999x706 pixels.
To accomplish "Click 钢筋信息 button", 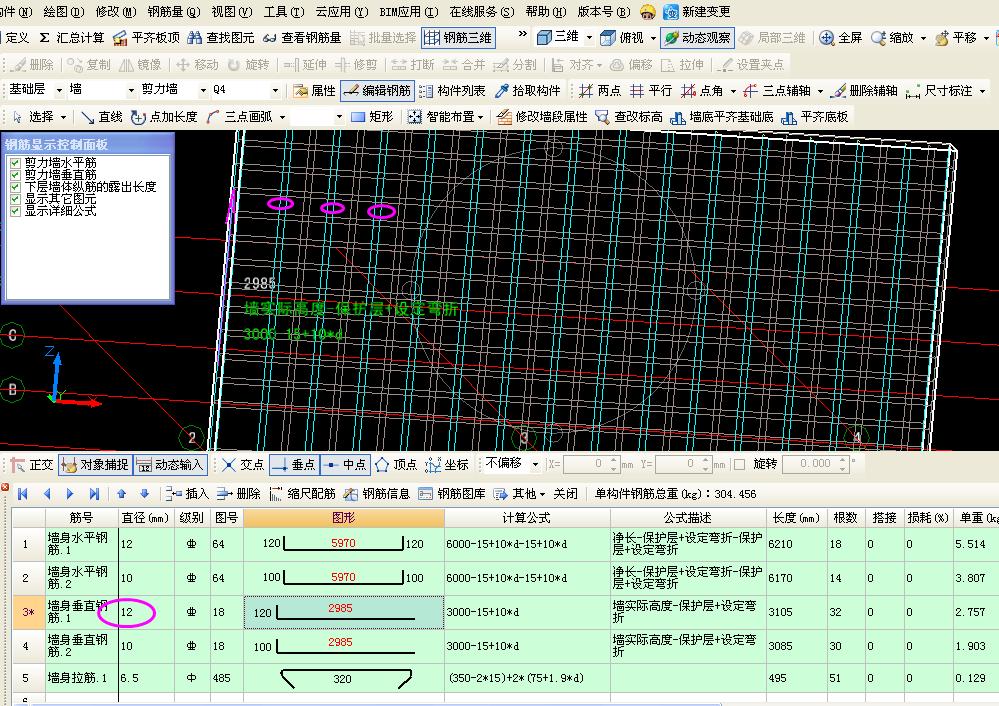I will click(377, 493).
